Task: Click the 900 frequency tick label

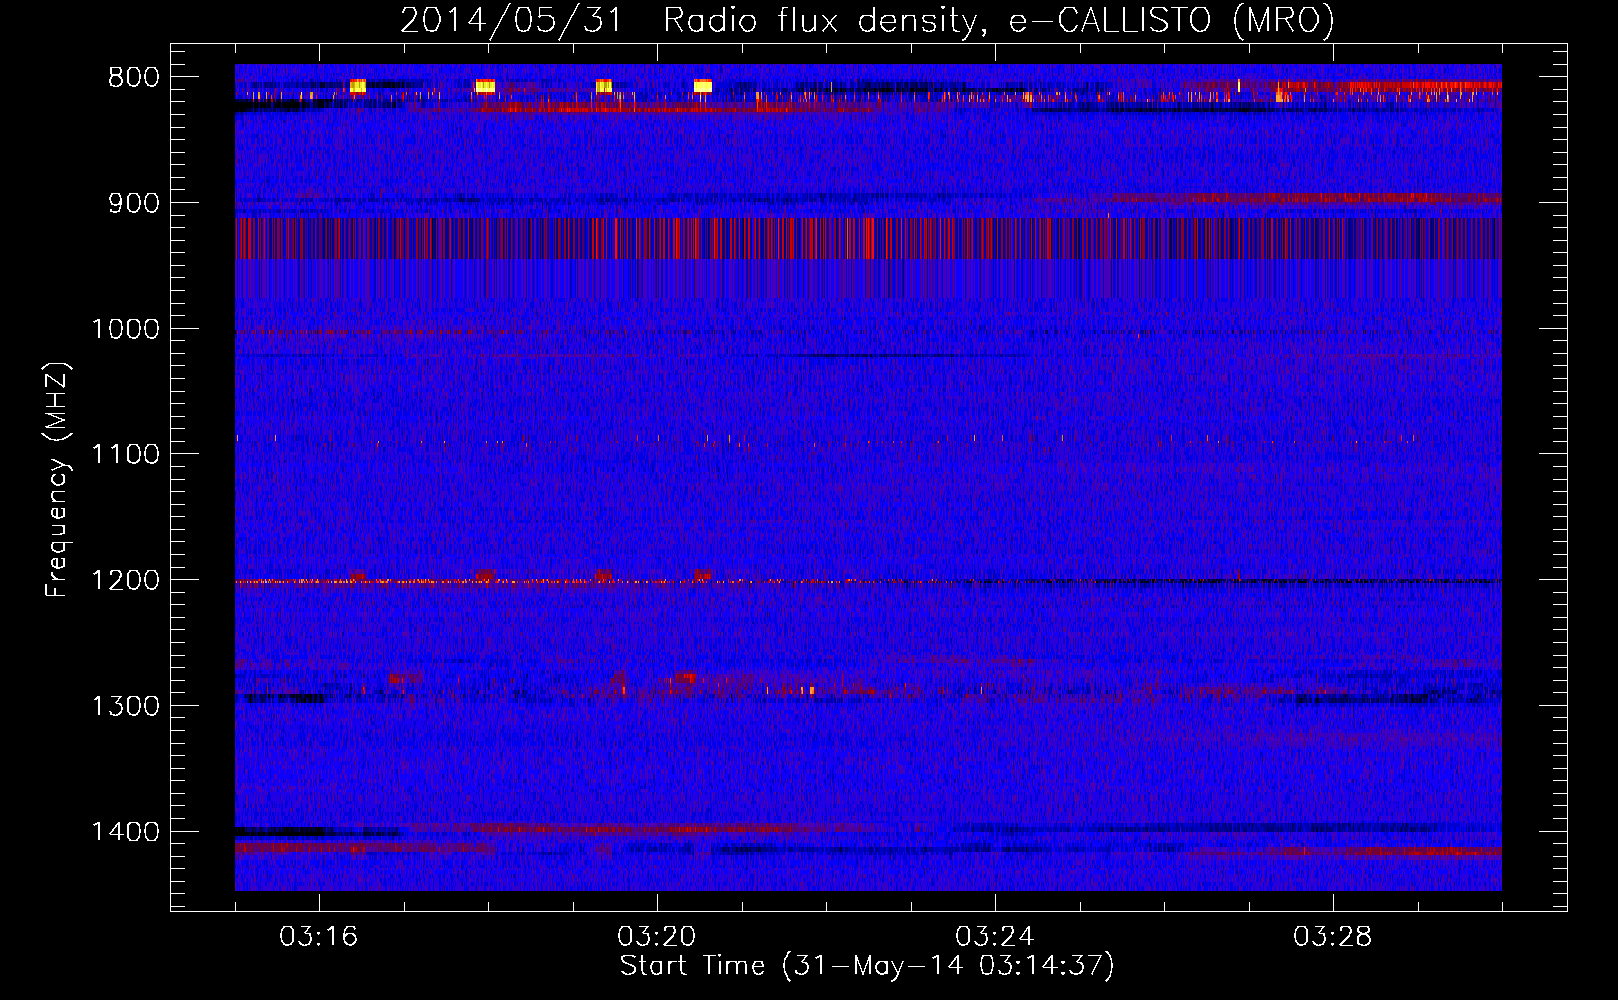Action: [x=134, y=203]
